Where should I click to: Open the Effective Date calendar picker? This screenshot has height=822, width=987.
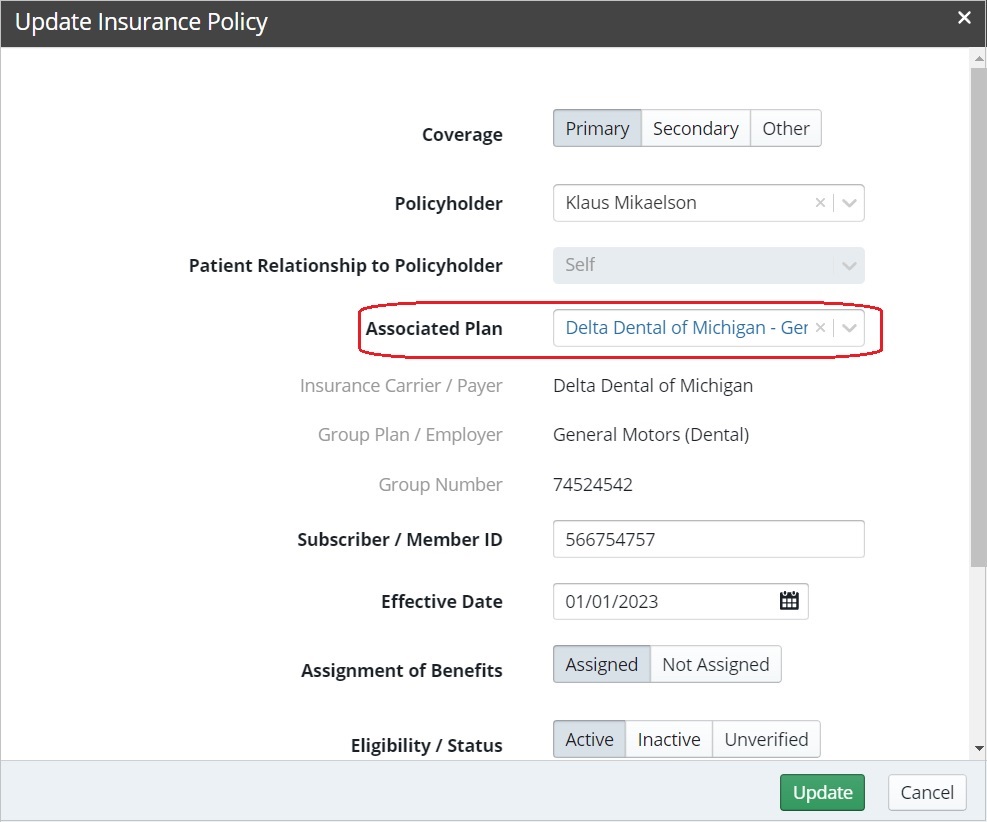tap(789, 600)
